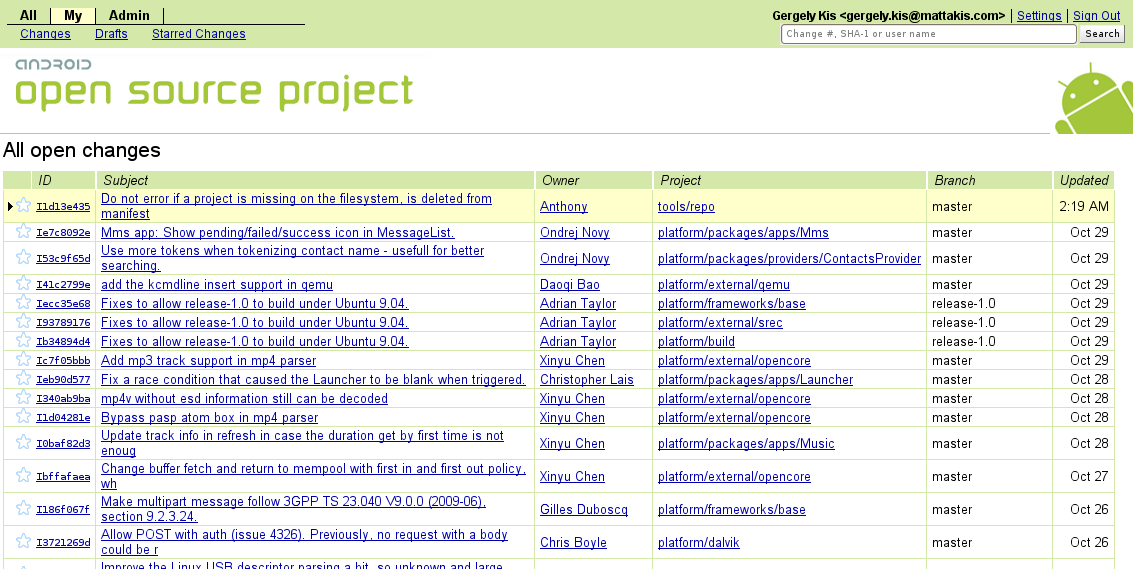Viewport: 1133px width, 569px height.
Task: Switch to the My tab
Action: pos(73,15)
